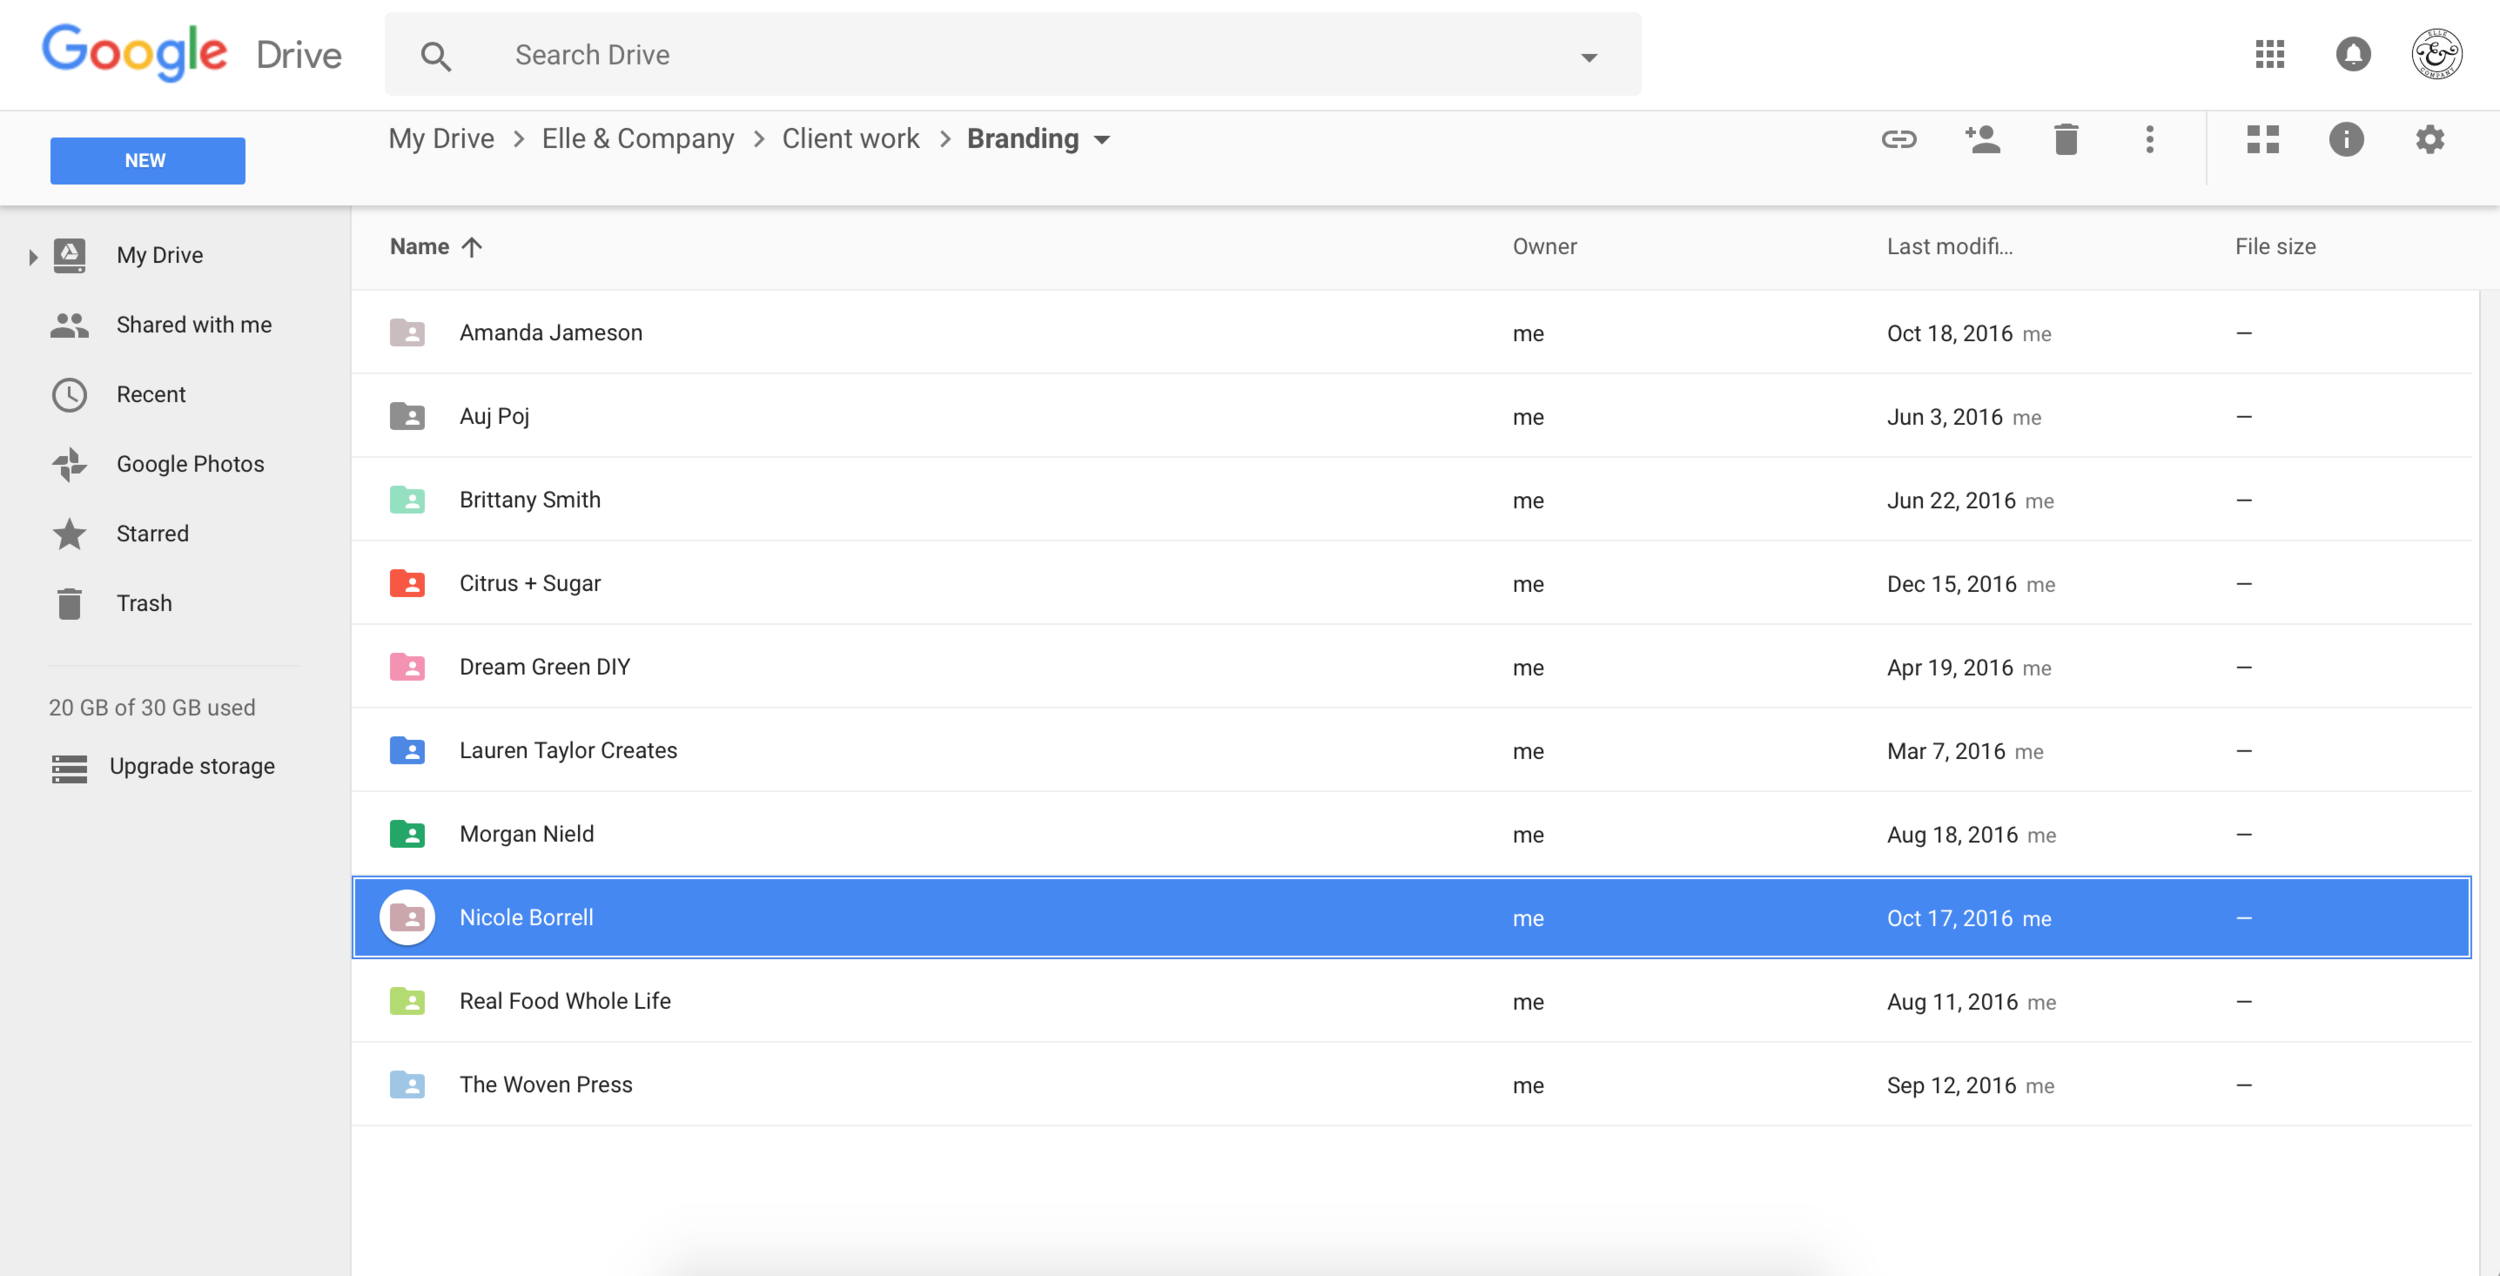Image resolution: width=2500 pixels, height=1276 pixels.
Task: Open Drive settings gear
Action: click(x=2429, y=139)
